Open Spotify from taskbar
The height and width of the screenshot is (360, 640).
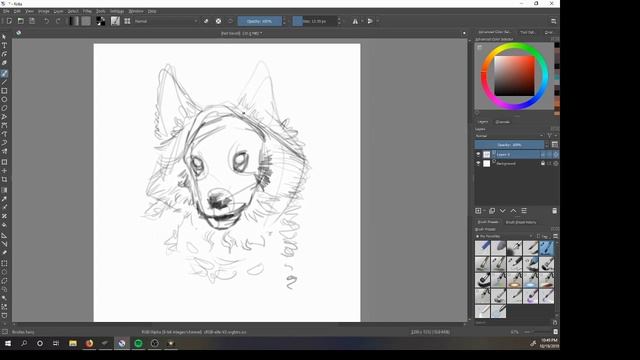click(138, 343)
